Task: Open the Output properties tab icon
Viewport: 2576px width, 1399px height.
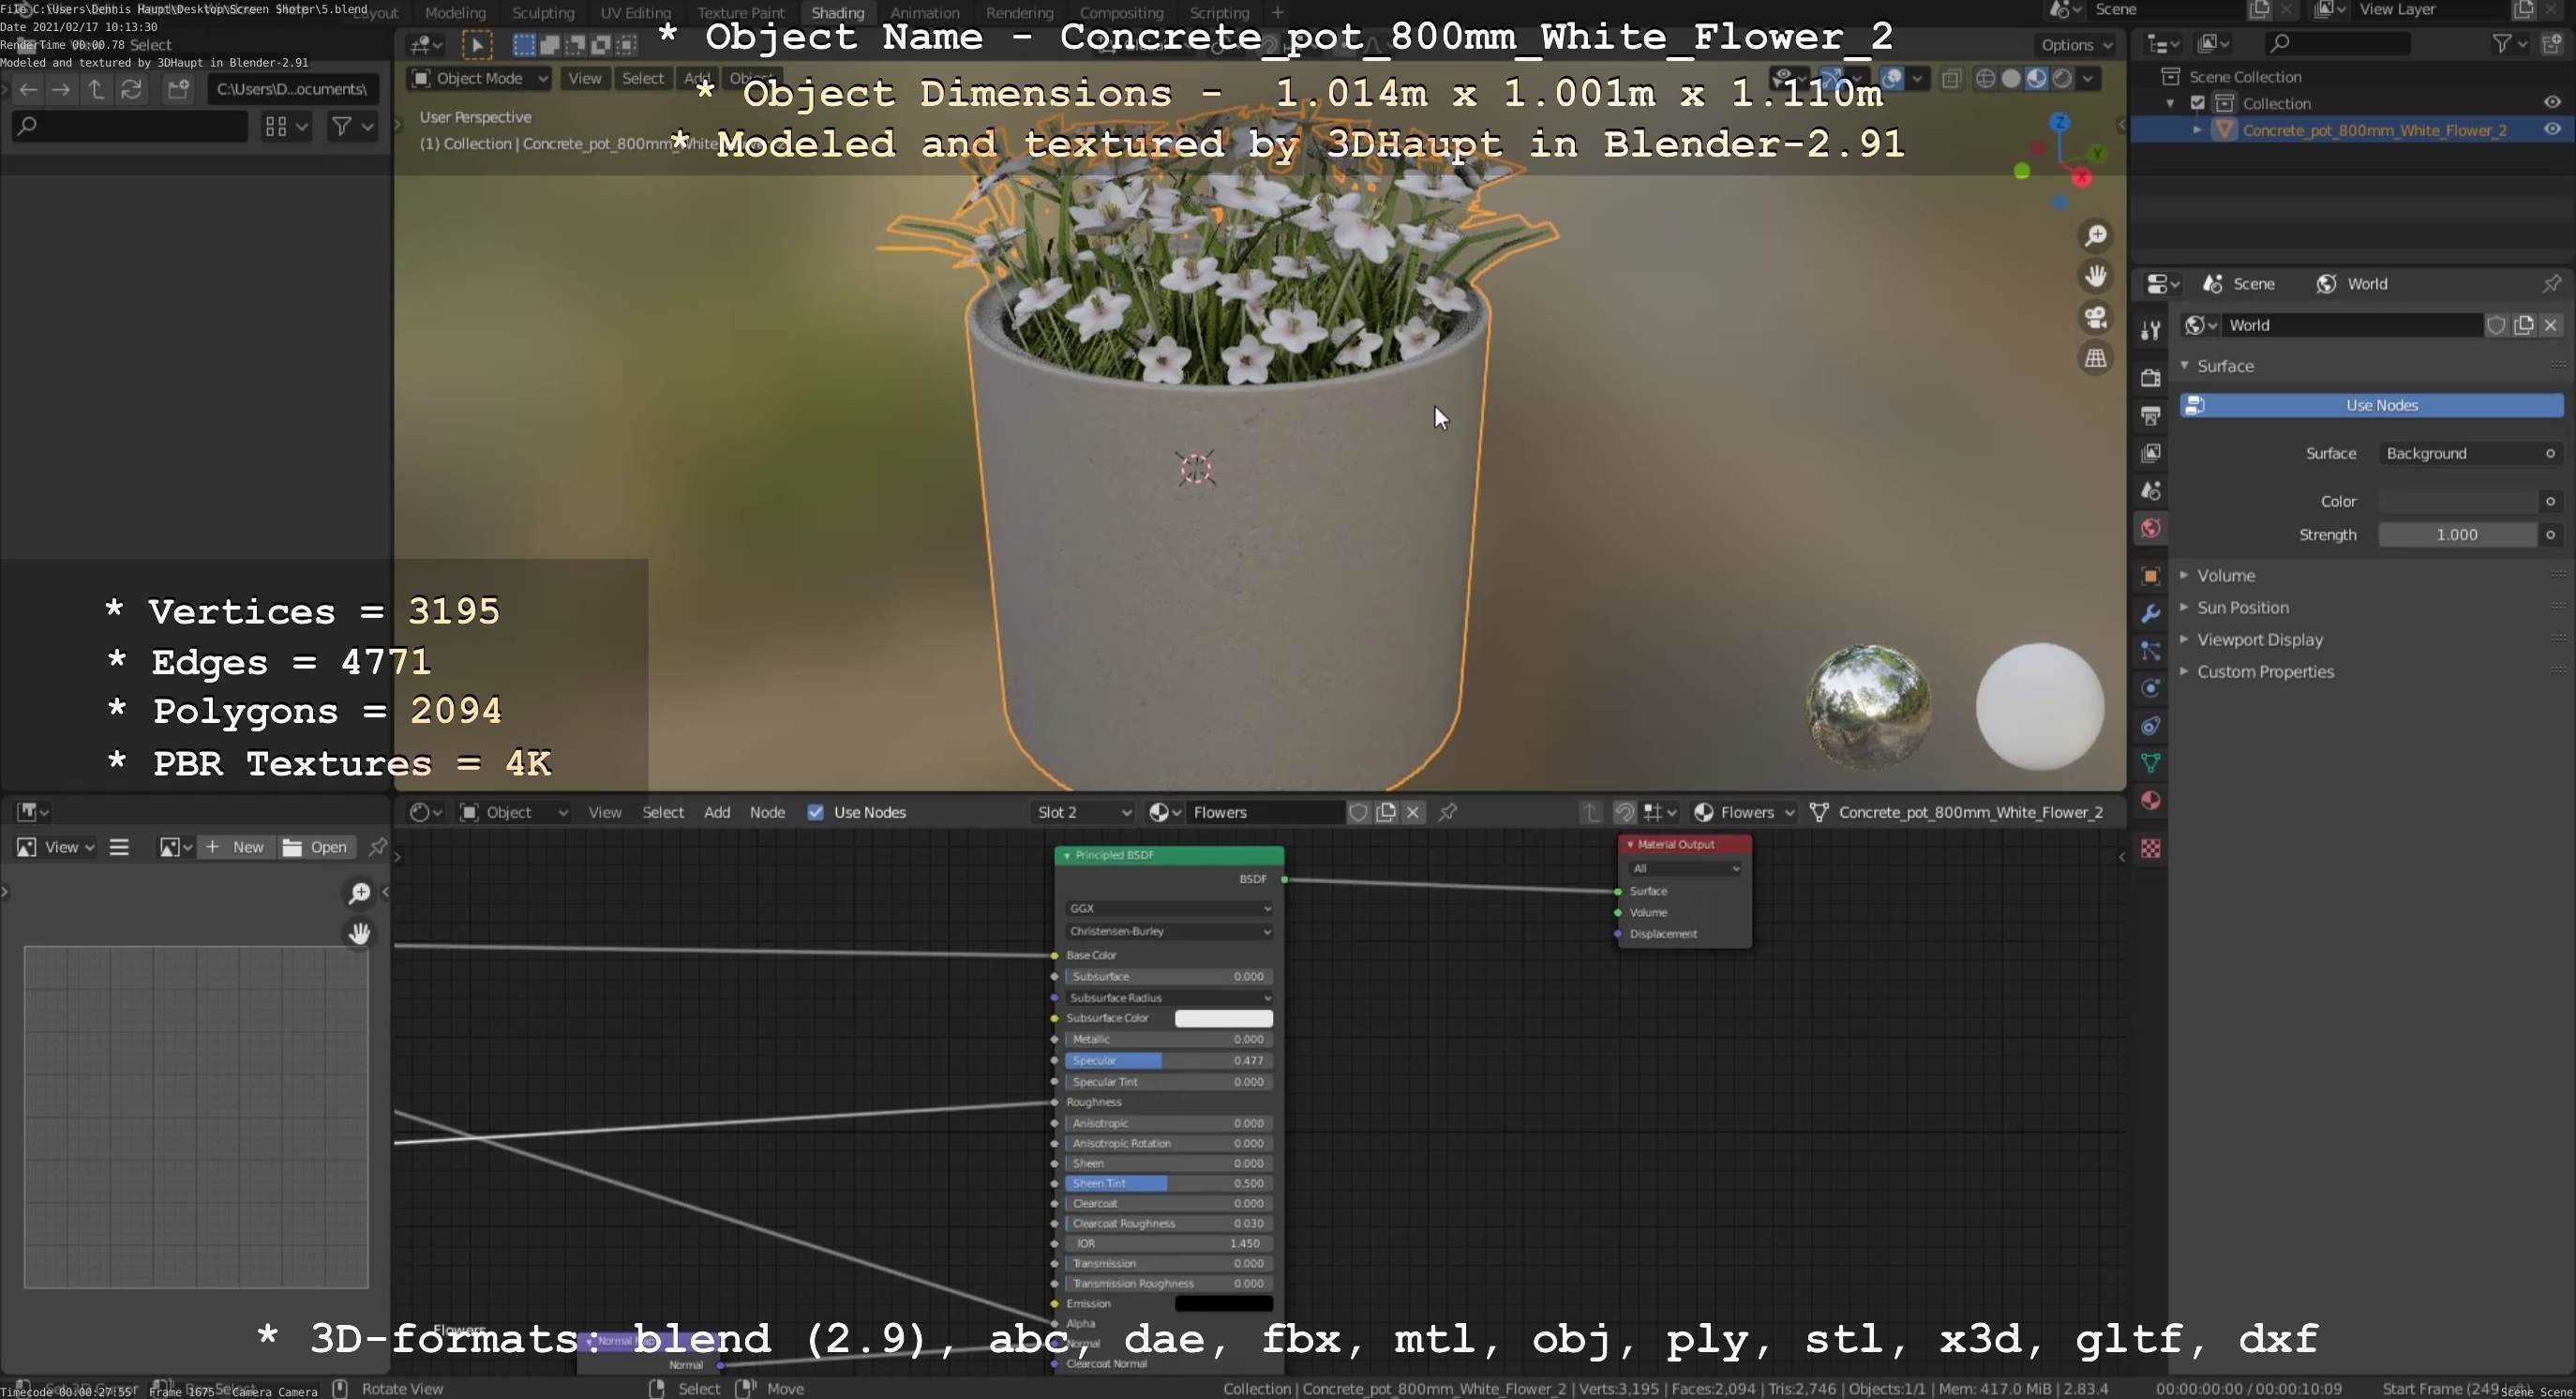Action: pos(2150,415)
